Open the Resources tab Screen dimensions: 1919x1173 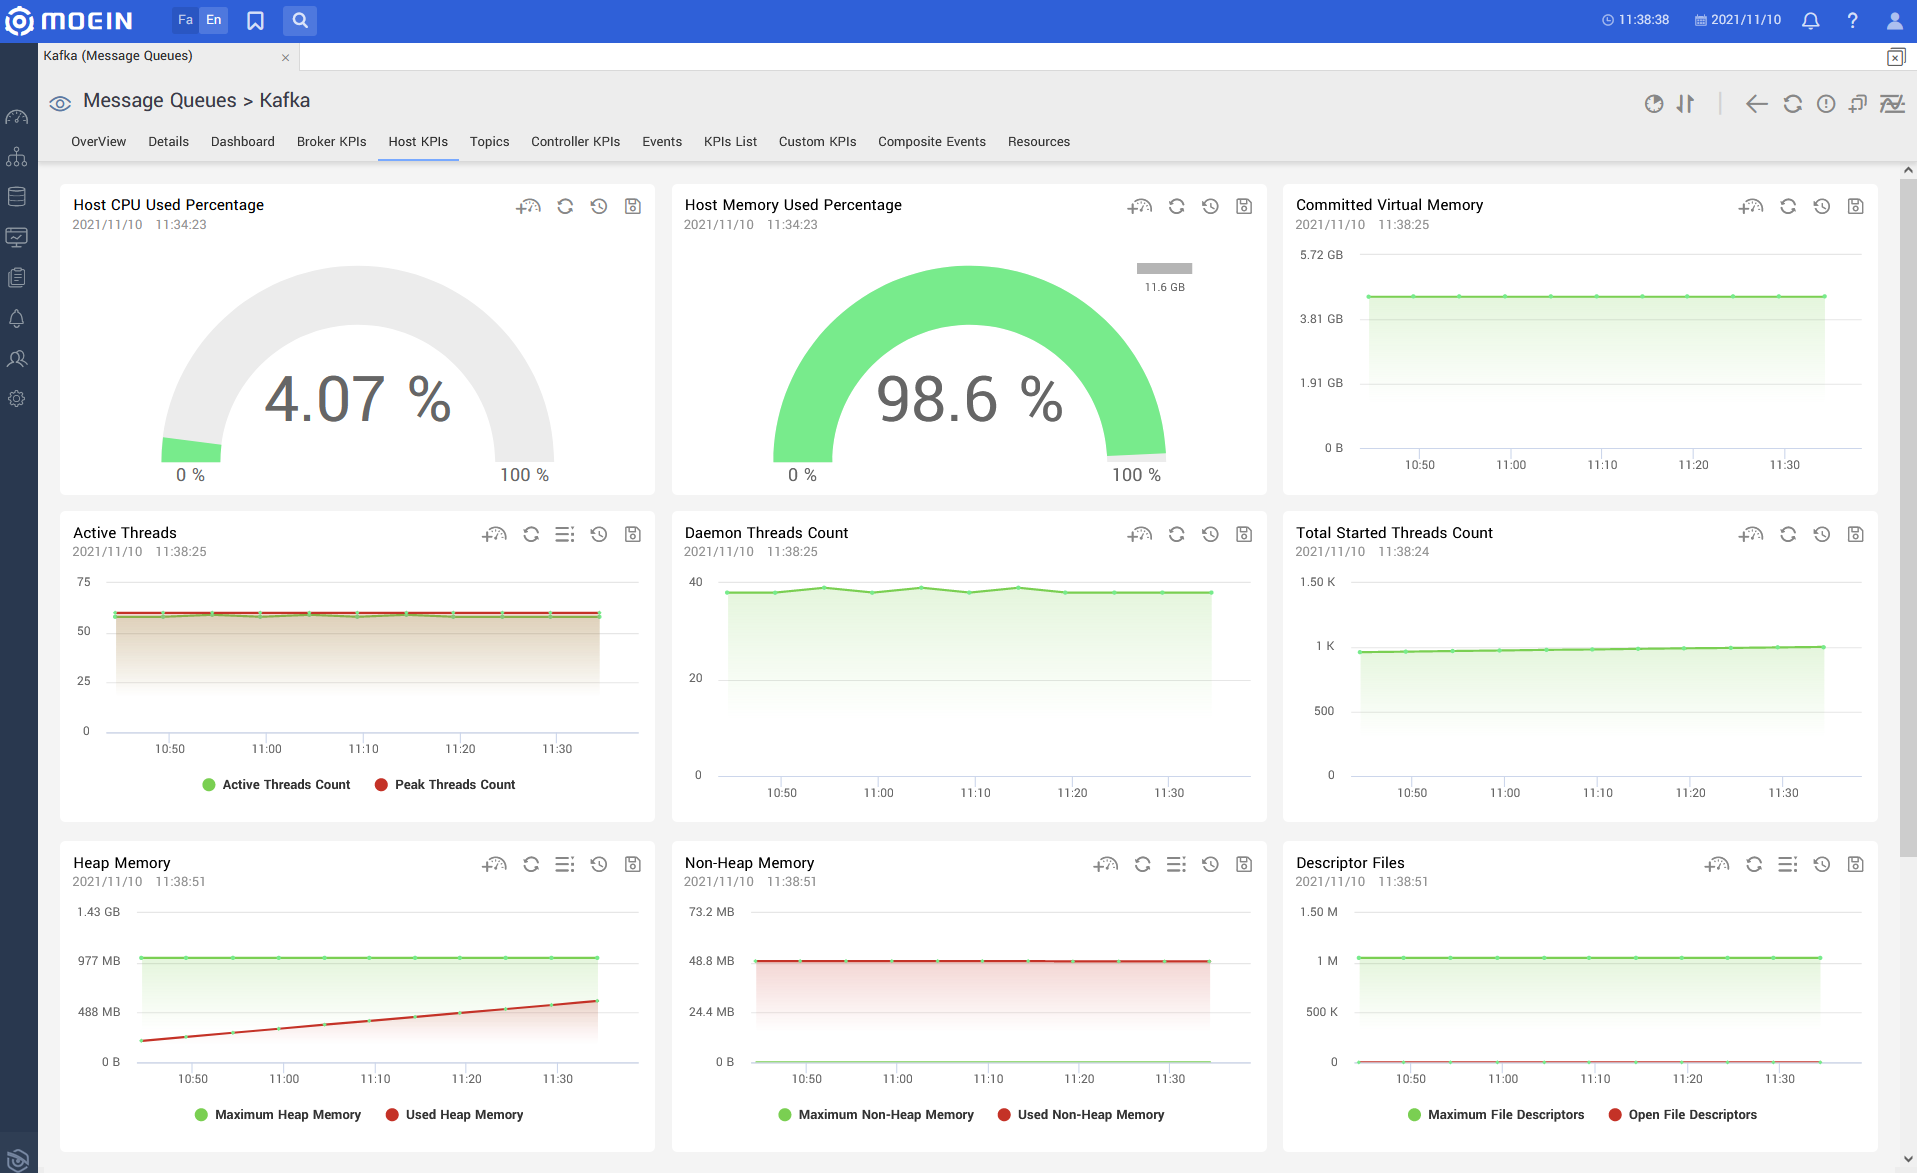1039,142
